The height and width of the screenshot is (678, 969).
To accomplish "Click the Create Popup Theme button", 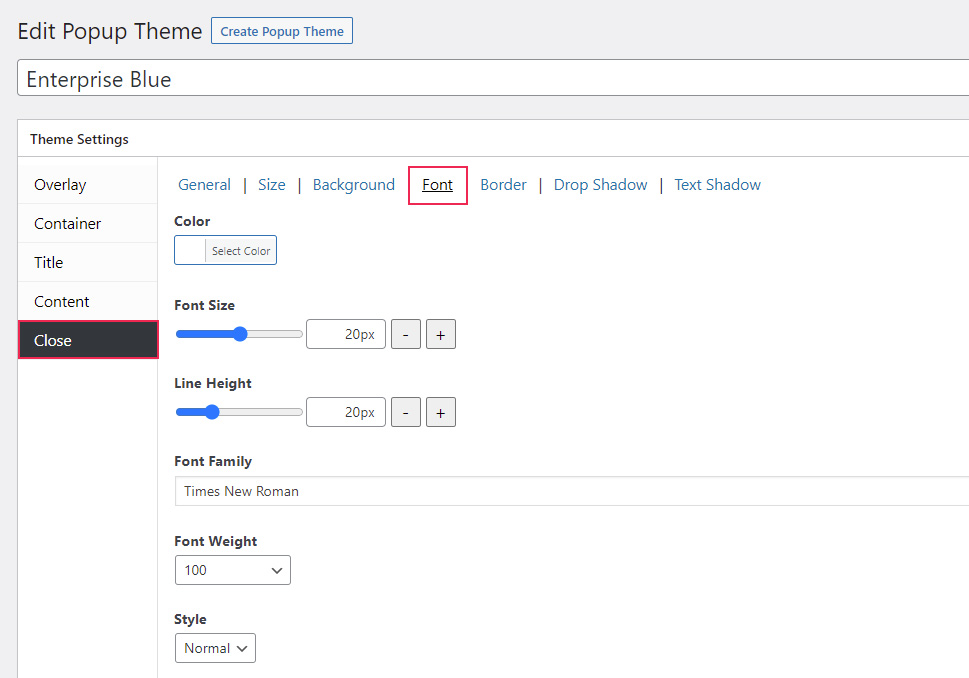I will [x=281, y=31].
